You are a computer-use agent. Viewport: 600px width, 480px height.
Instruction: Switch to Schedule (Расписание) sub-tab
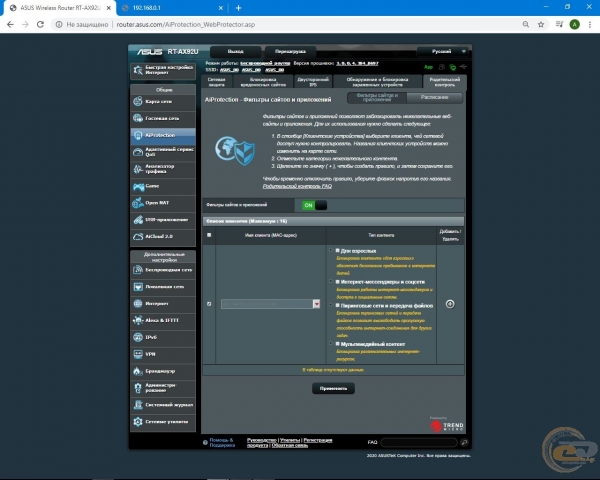(434, 98)
